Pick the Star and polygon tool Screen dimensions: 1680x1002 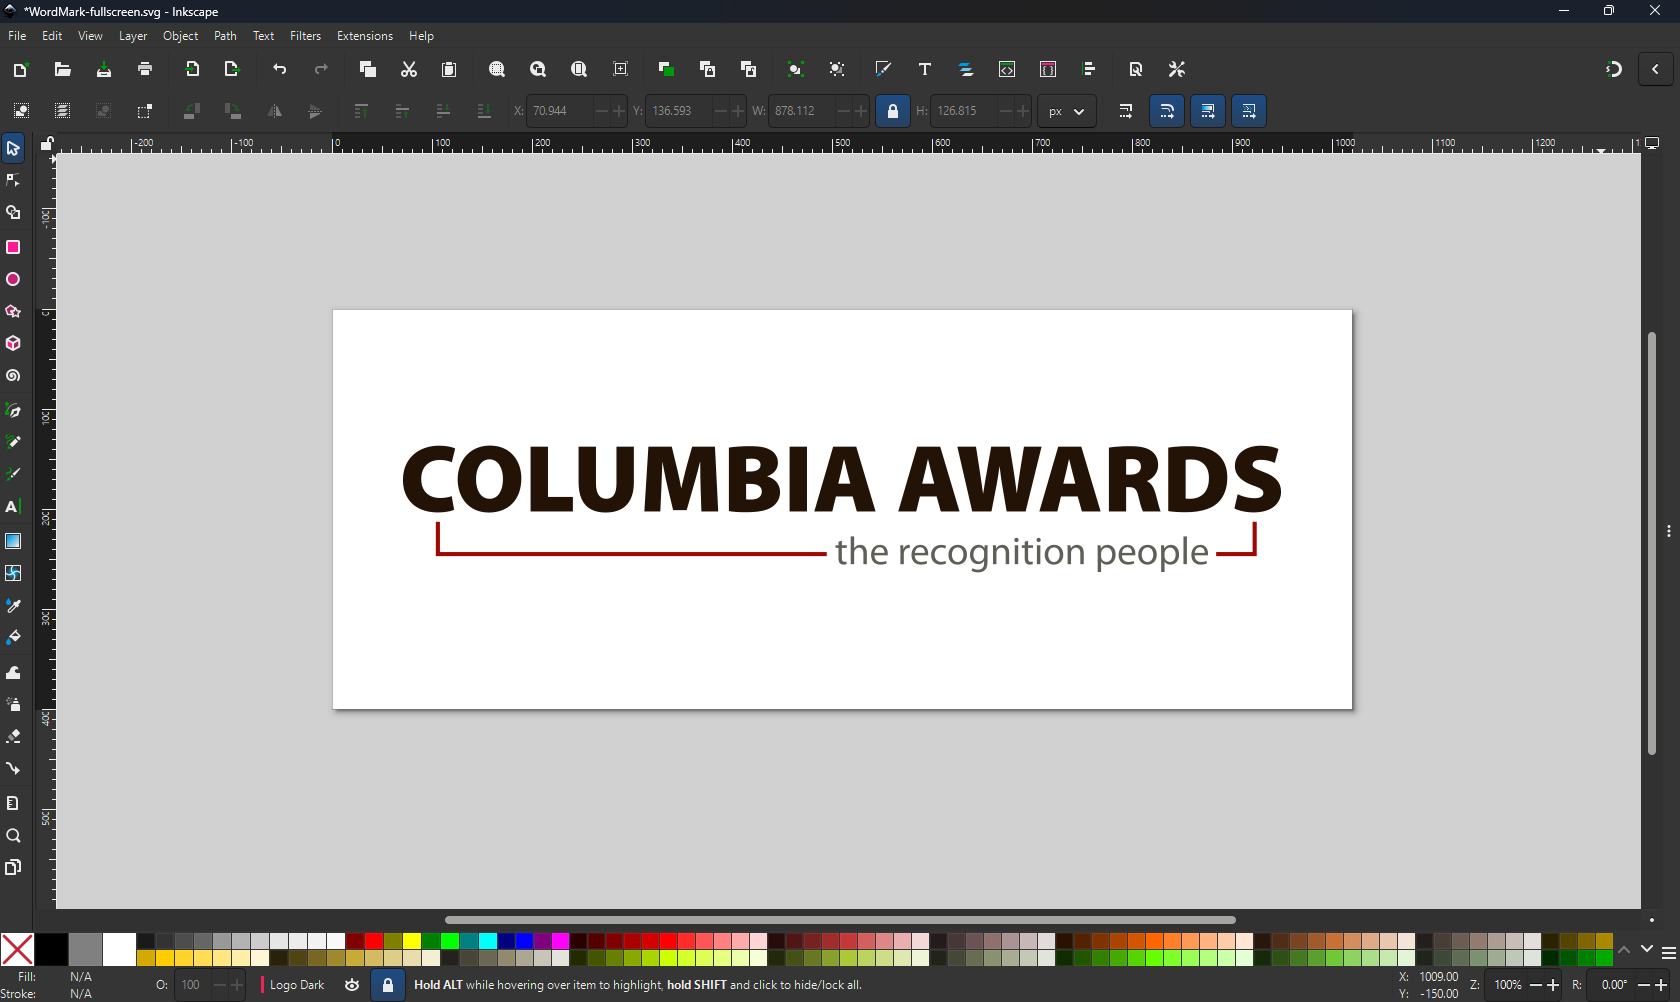click(13, 312)
